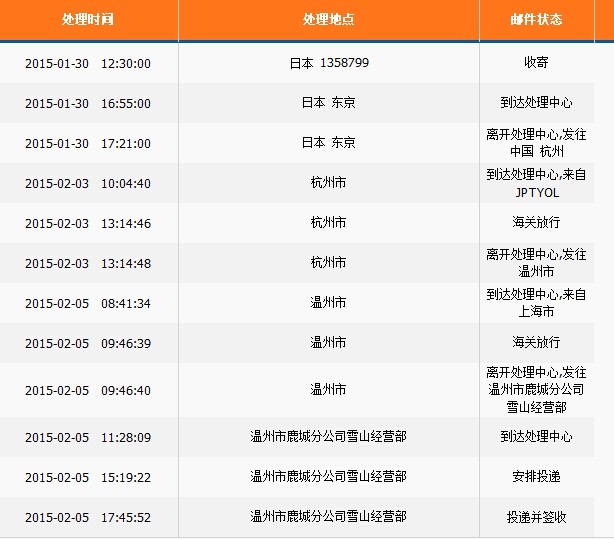Click the 邮件状态 column header
Viewport: 614px width, 539px height.
[x=536, y=19]
